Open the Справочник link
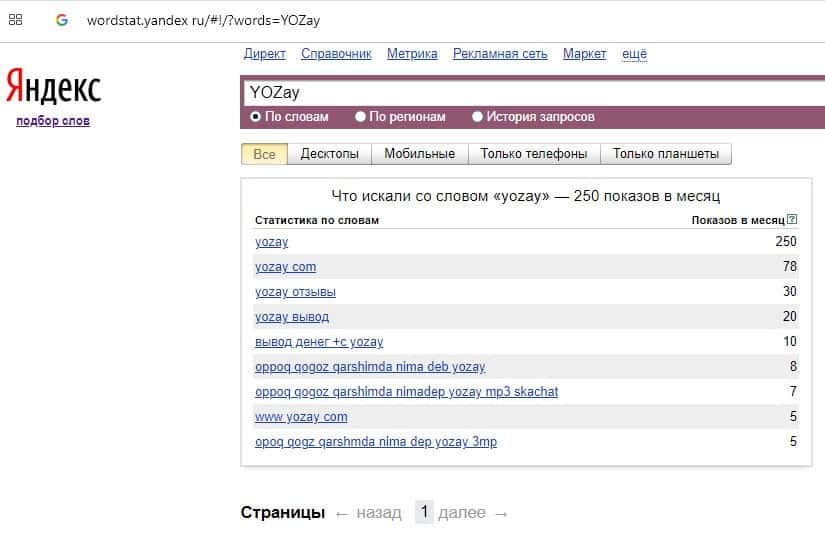 (336, 54)
